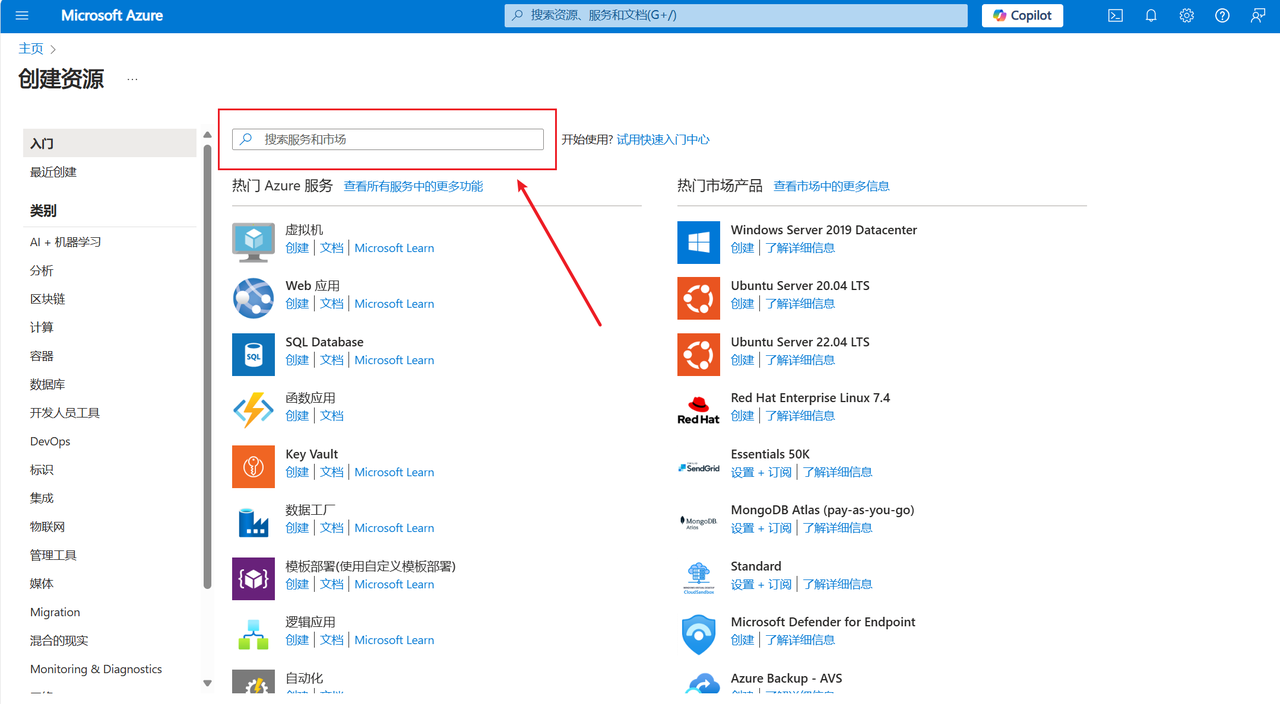Click the Key Vault service icon

(253, 467)
